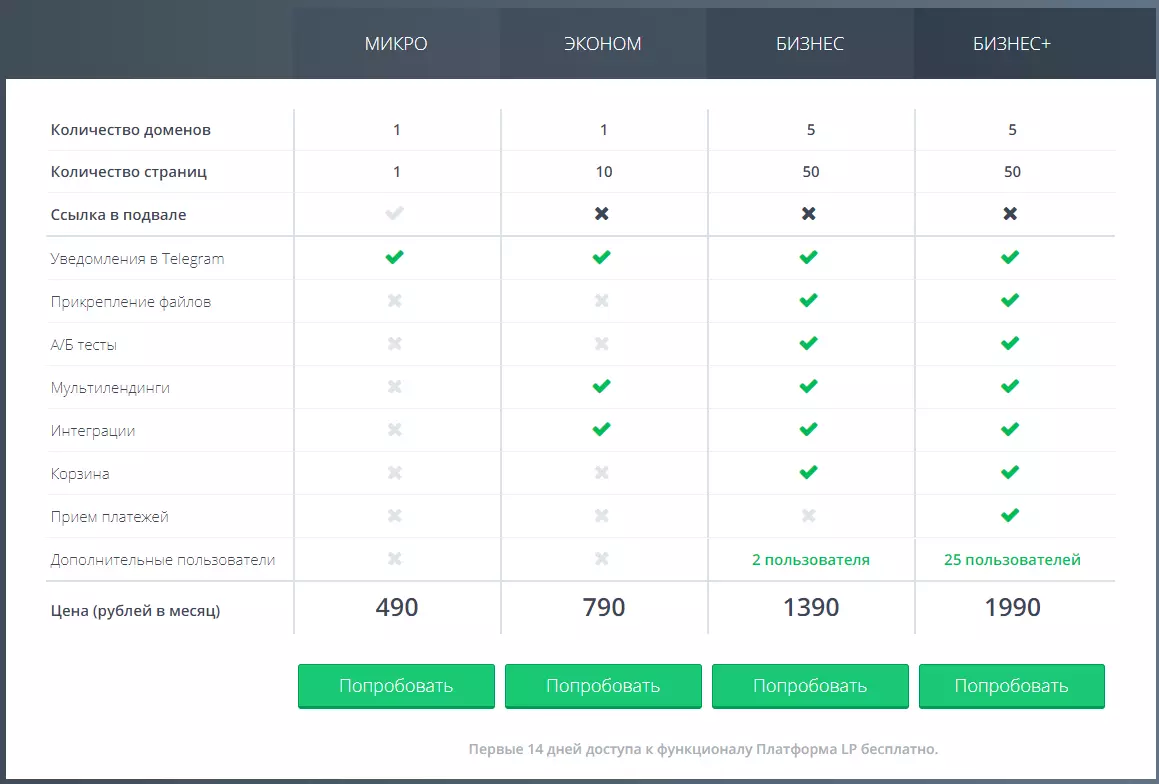Click the Корзина checkmark in БИЗНЕС column
Viewport: 1159px width, 784px height.
click(809, 471)
